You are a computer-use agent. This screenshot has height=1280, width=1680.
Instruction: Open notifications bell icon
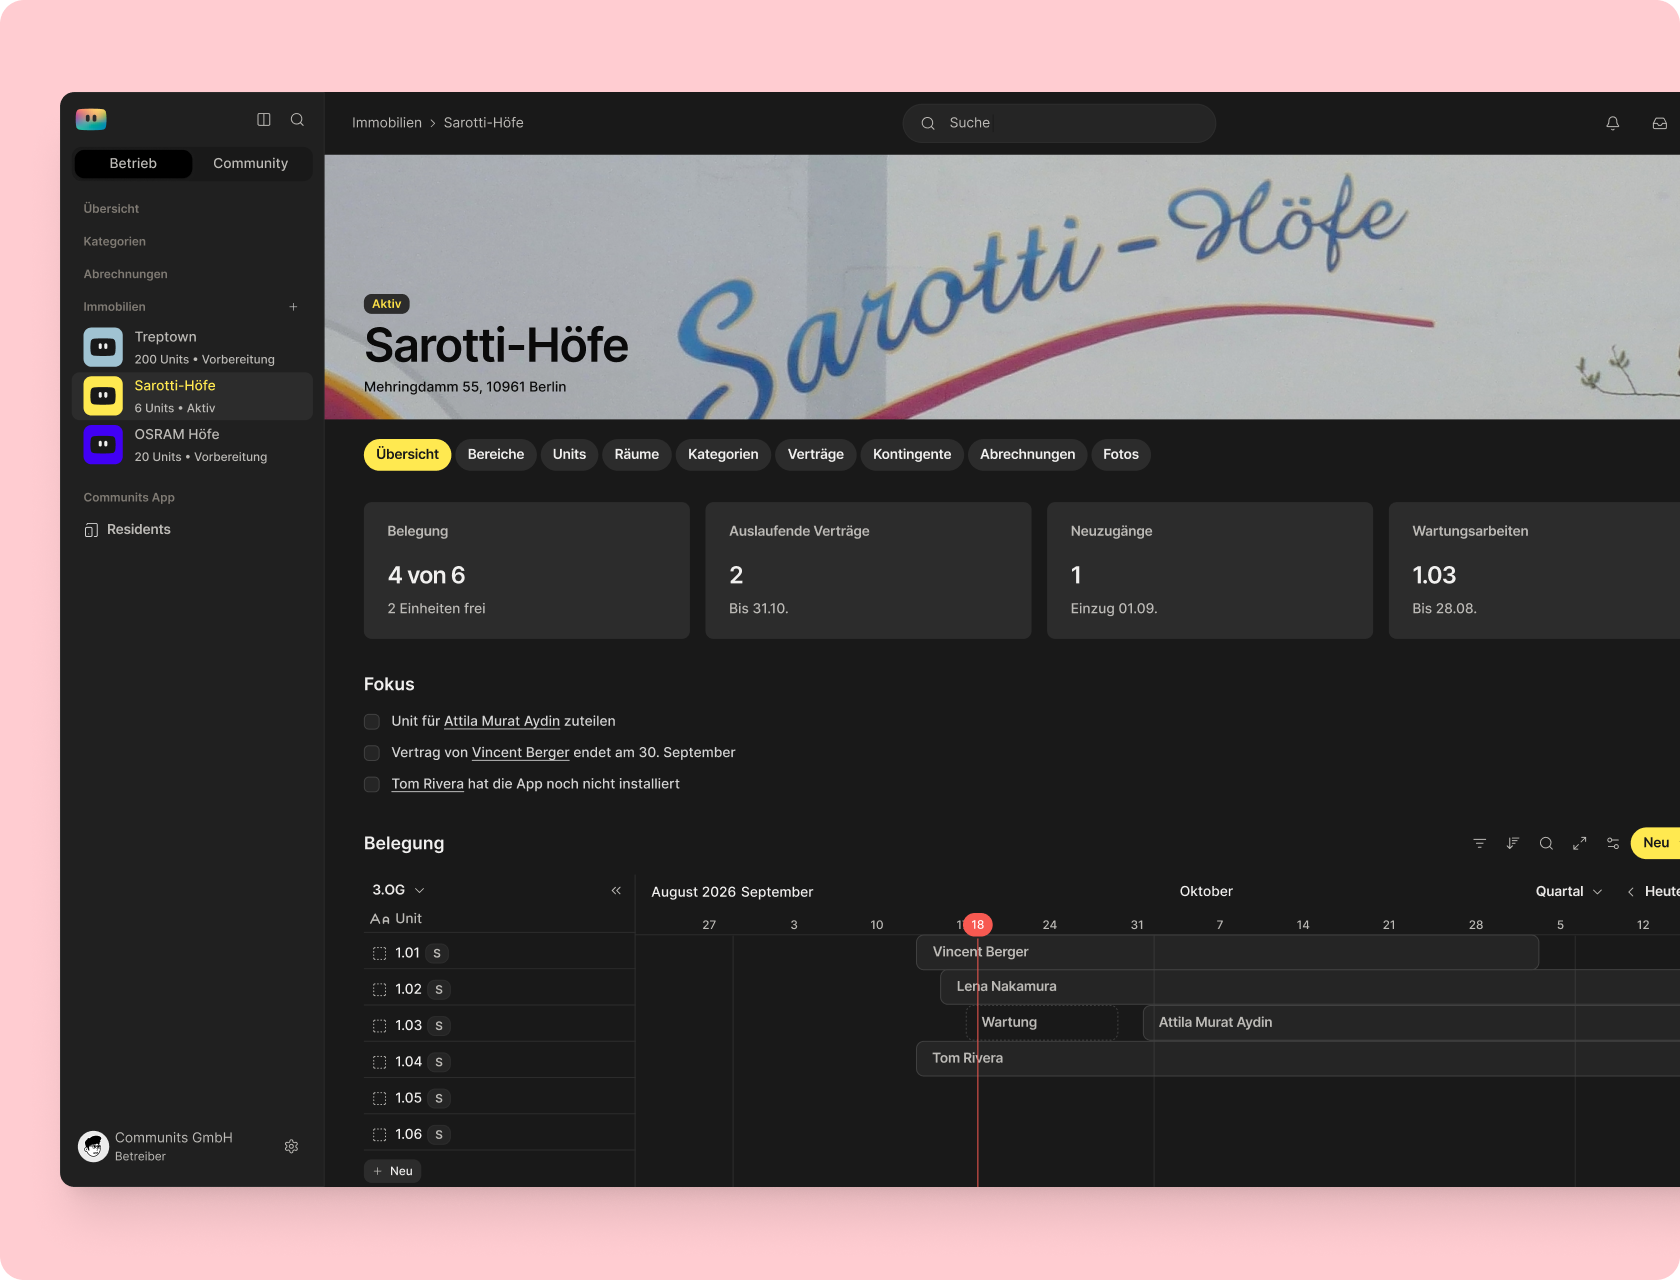(x=1613, y=123)
